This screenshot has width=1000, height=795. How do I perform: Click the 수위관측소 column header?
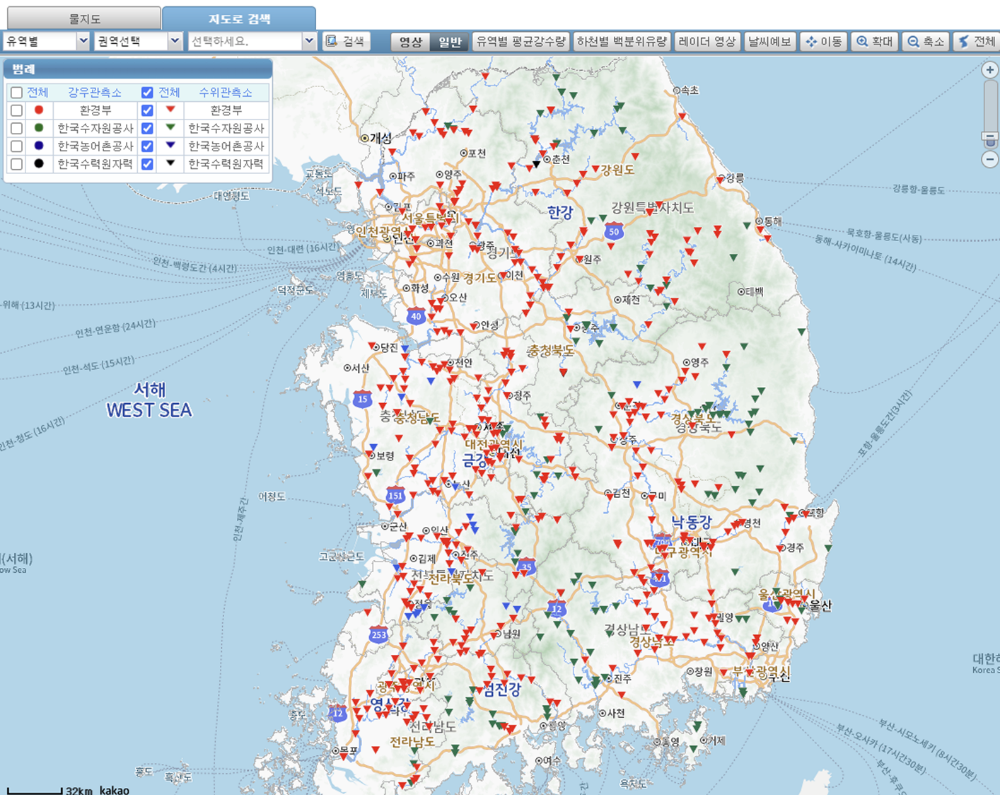click(225, 92)
